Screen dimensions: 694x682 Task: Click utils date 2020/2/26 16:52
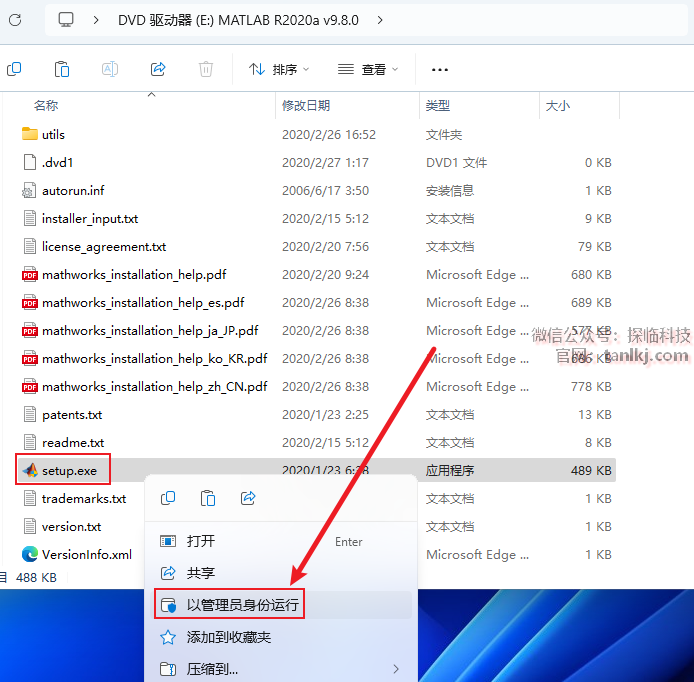tap(329, 134)
